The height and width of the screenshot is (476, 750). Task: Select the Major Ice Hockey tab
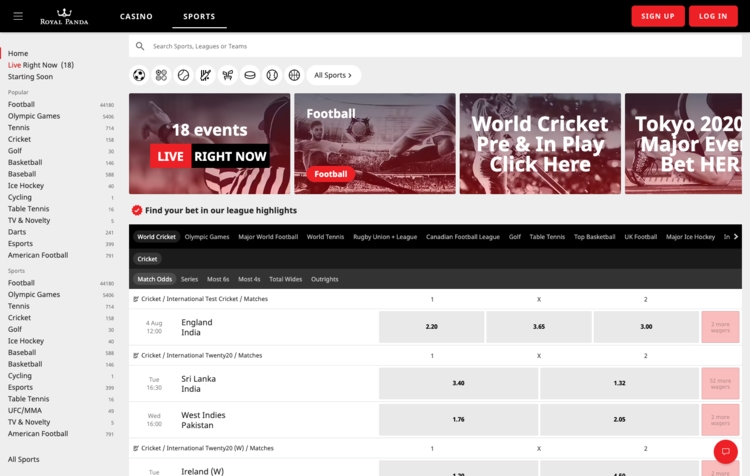point(690,237)
